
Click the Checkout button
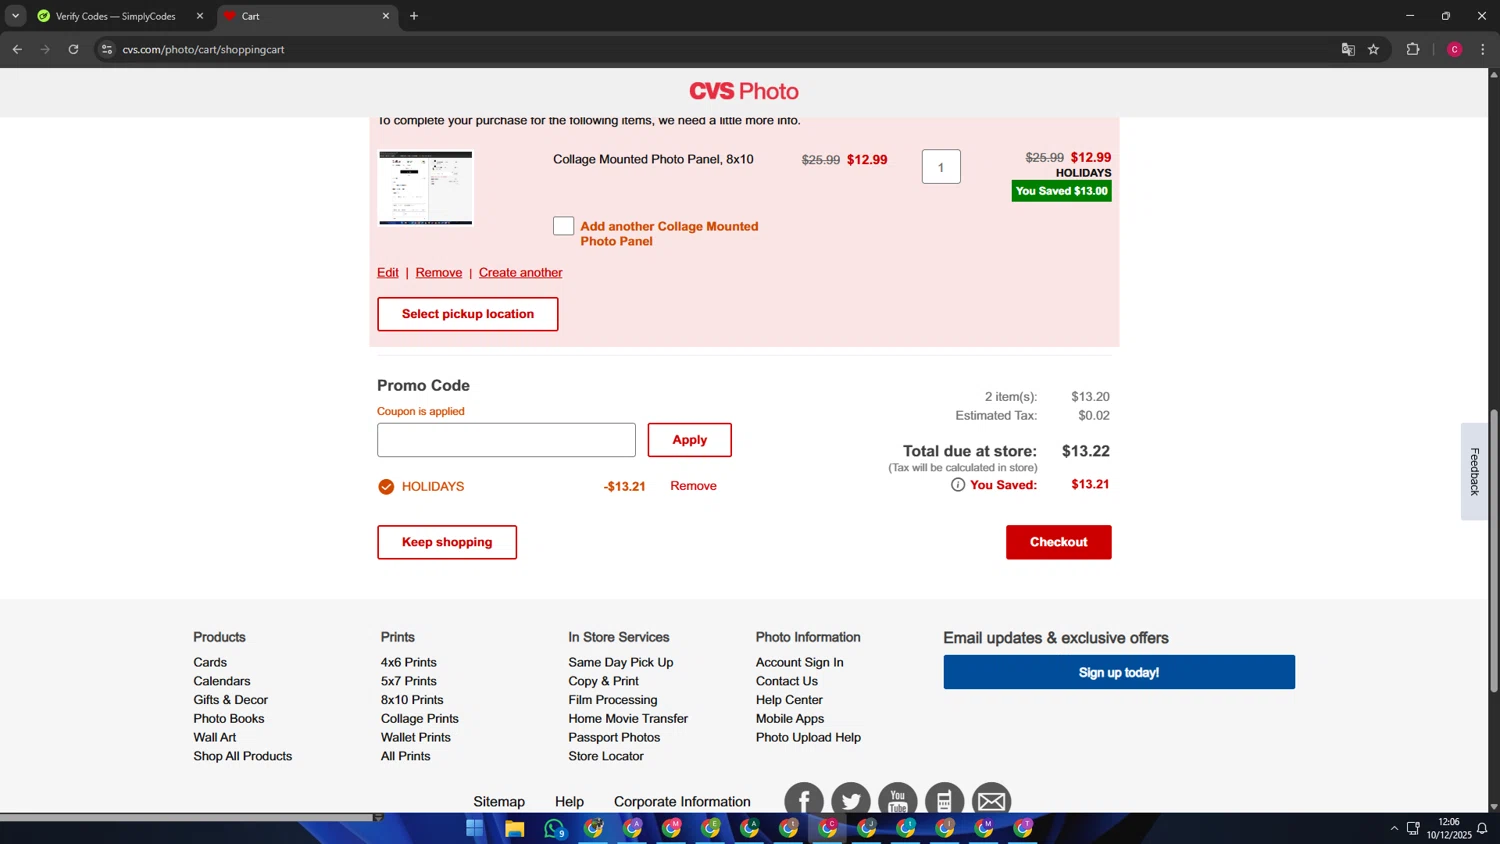1059,542
